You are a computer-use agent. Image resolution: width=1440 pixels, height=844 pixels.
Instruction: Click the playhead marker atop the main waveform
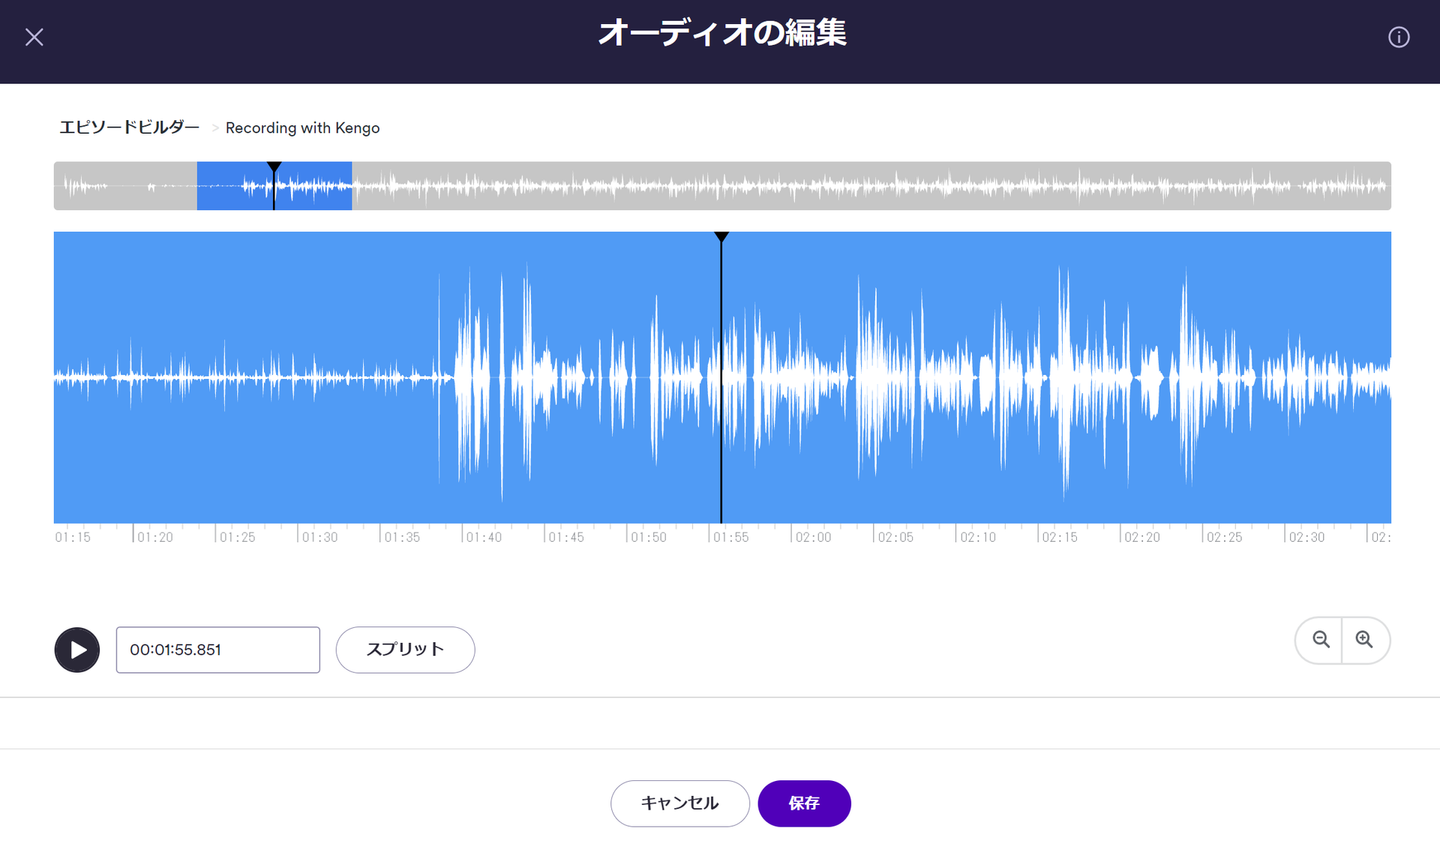click(x=721, y=238)
